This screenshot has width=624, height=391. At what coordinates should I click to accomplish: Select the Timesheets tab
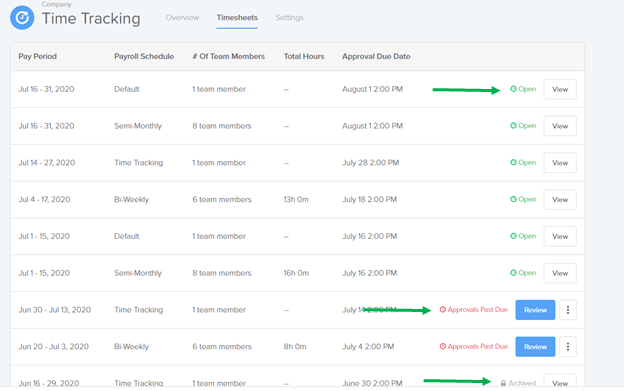pos(237,18)
